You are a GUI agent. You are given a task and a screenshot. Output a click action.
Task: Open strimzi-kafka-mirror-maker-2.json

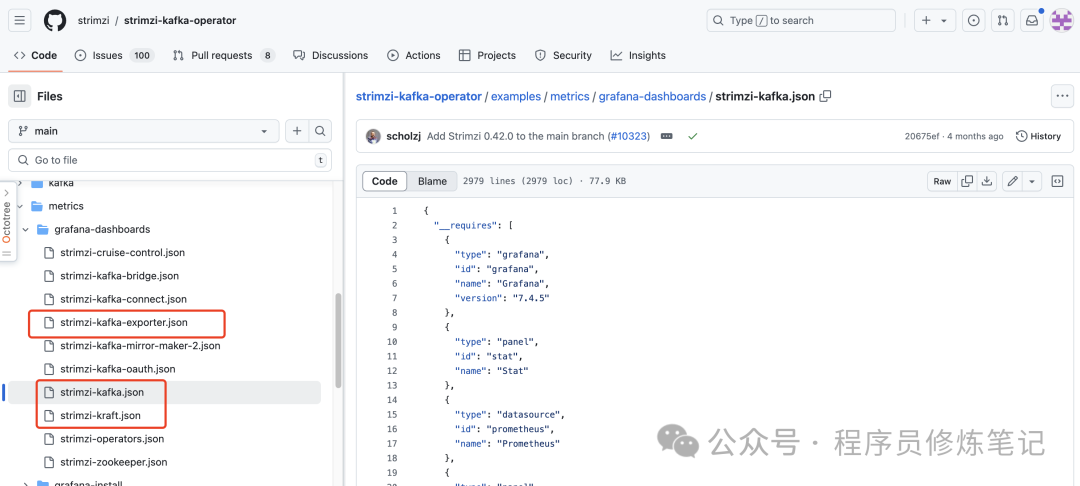(x=141, y=346)
